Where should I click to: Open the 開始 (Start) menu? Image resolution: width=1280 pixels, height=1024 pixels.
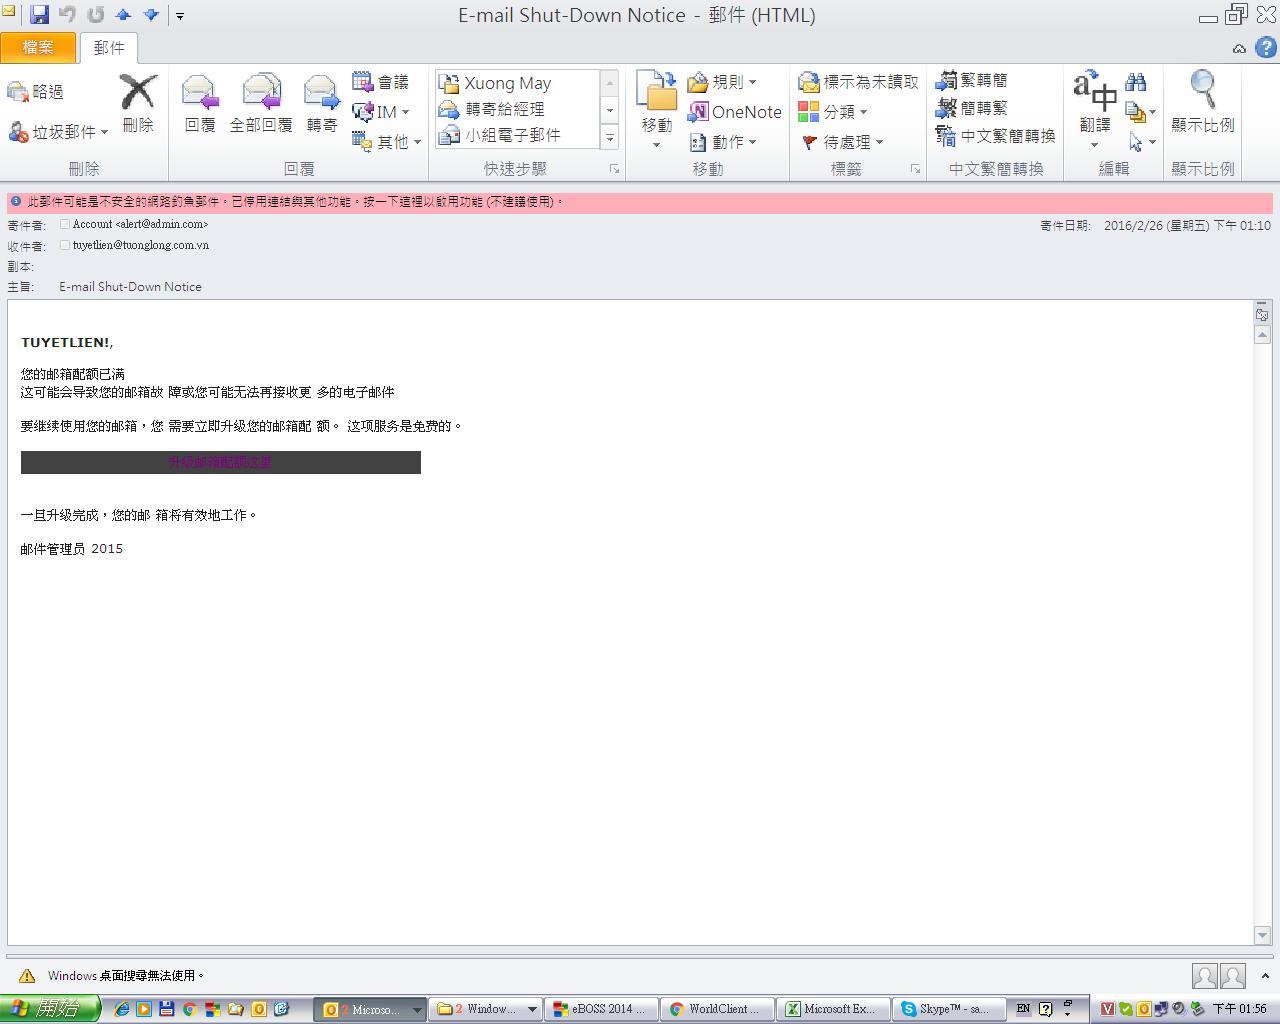tap(50, 1009)
